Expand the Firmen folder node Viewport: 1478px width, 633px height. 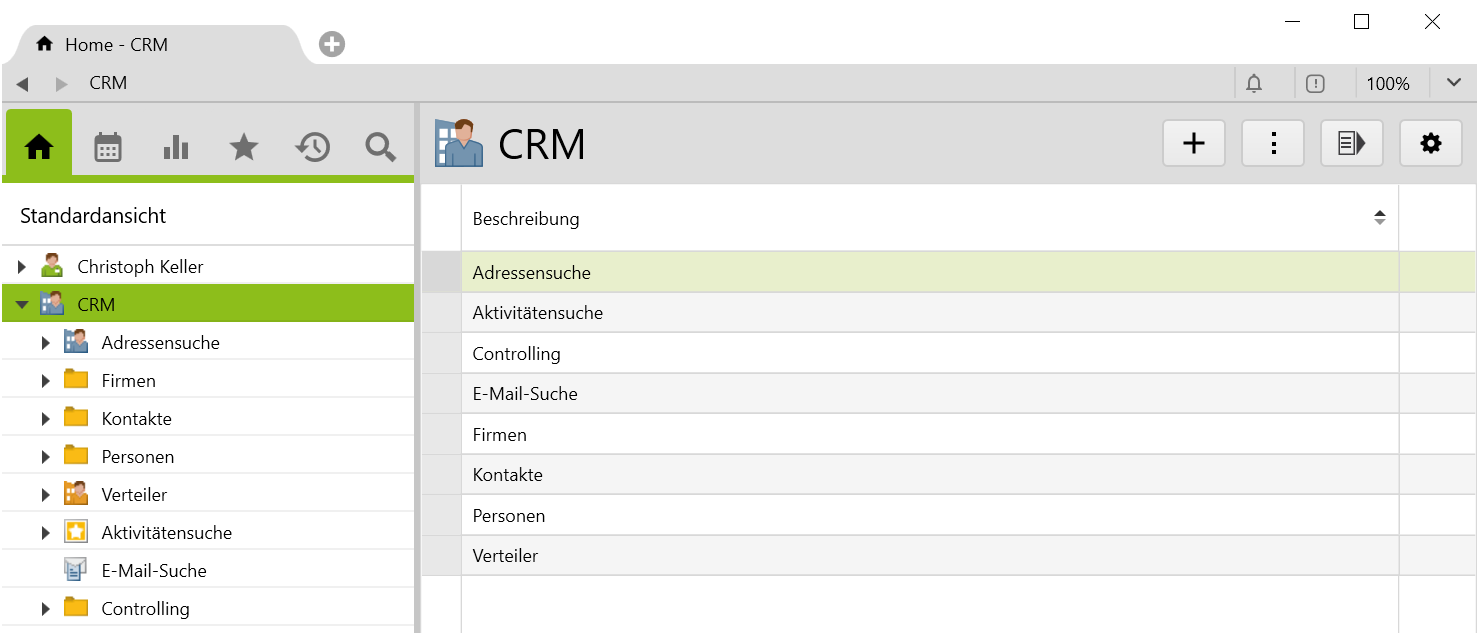tap(46, 381)
